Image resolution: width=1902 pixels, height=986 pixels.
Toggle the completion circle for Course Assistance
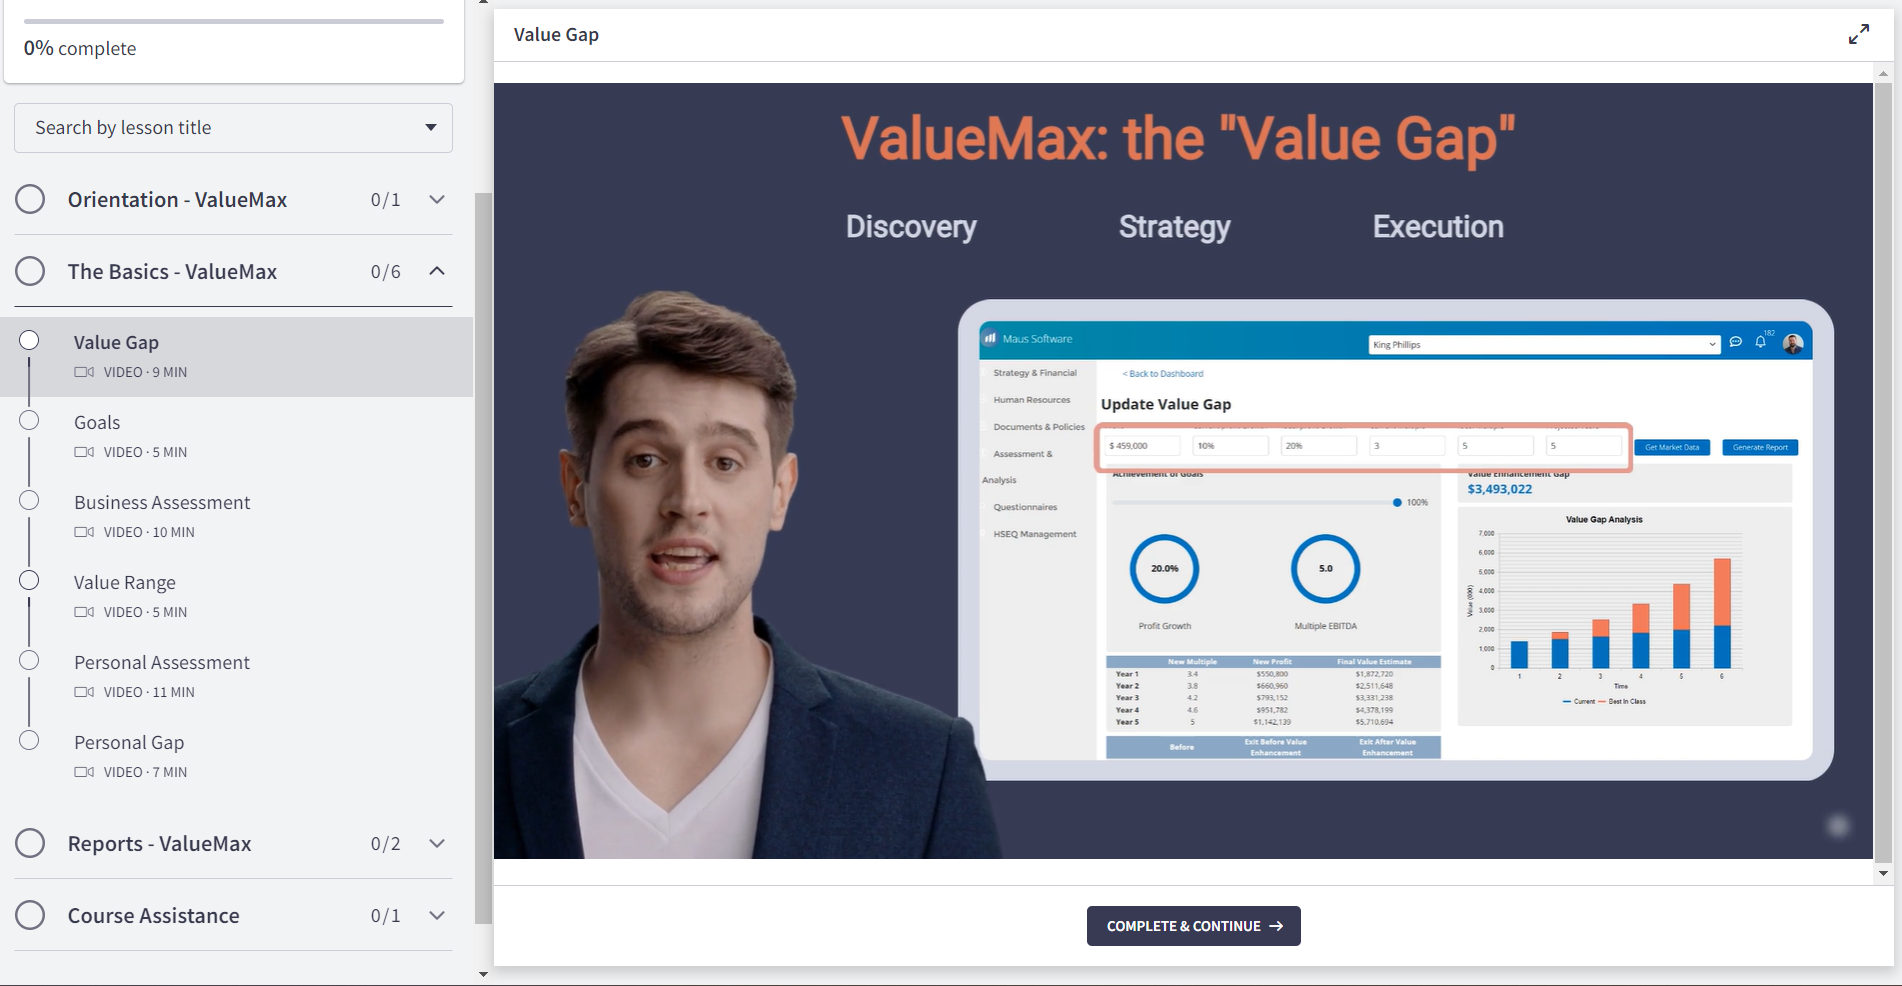point(31,914)
